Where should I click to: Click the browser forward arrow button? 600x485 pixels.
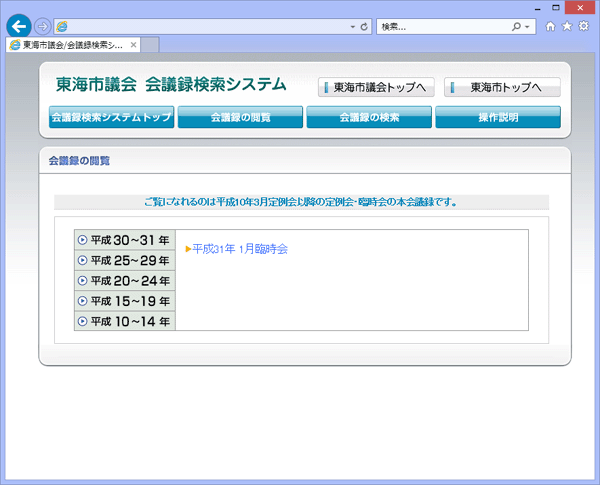pos(42,26)
